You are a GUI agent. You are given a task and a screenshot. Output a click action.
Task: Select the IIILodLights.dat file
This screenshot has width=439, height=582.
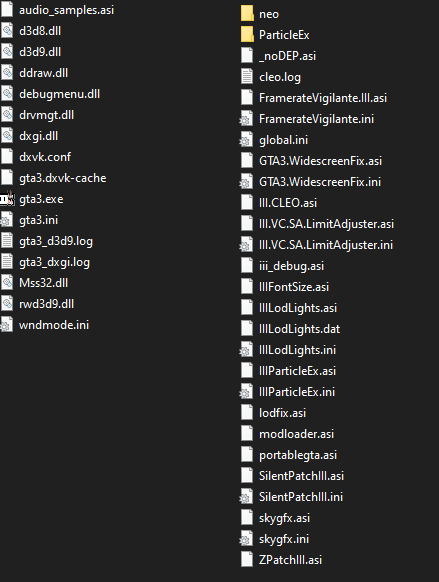pos(291,328)
